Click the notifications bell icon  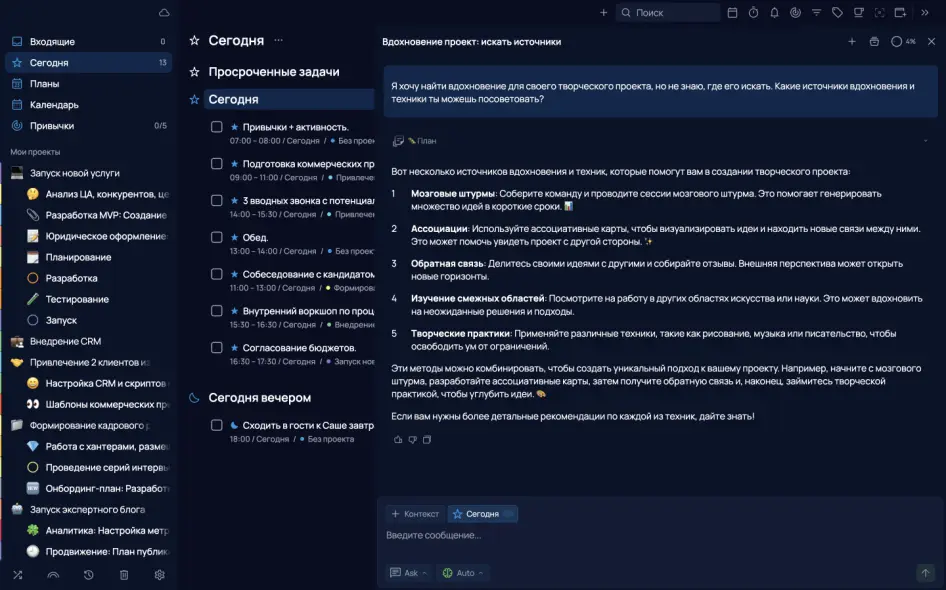click(x=774, y=13)
